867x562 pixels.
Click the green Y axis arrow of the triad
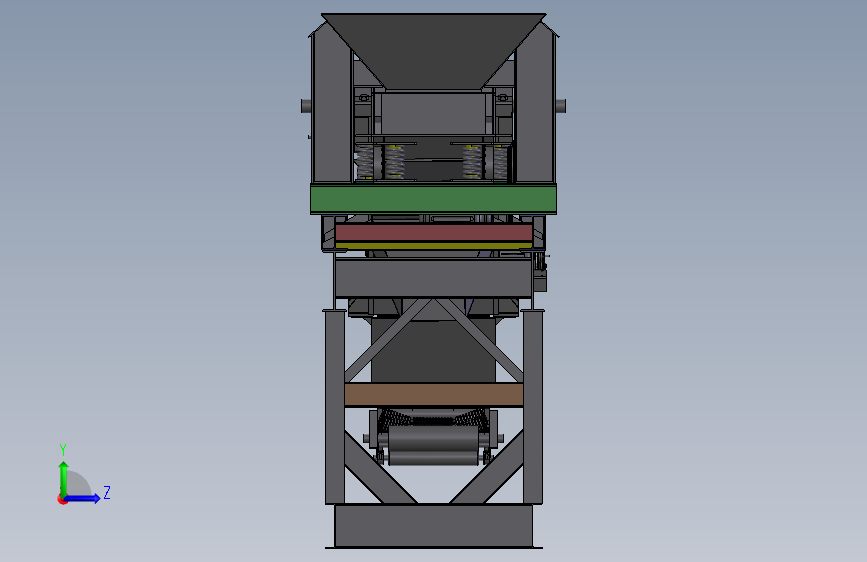[64, 478]
